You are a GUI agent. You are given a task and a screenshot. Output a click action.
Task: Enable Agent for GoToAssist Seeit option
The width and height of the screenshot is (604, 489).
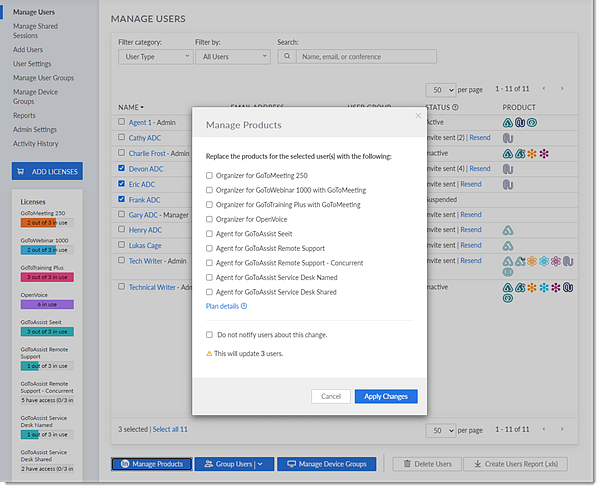(x=209, y=233)
